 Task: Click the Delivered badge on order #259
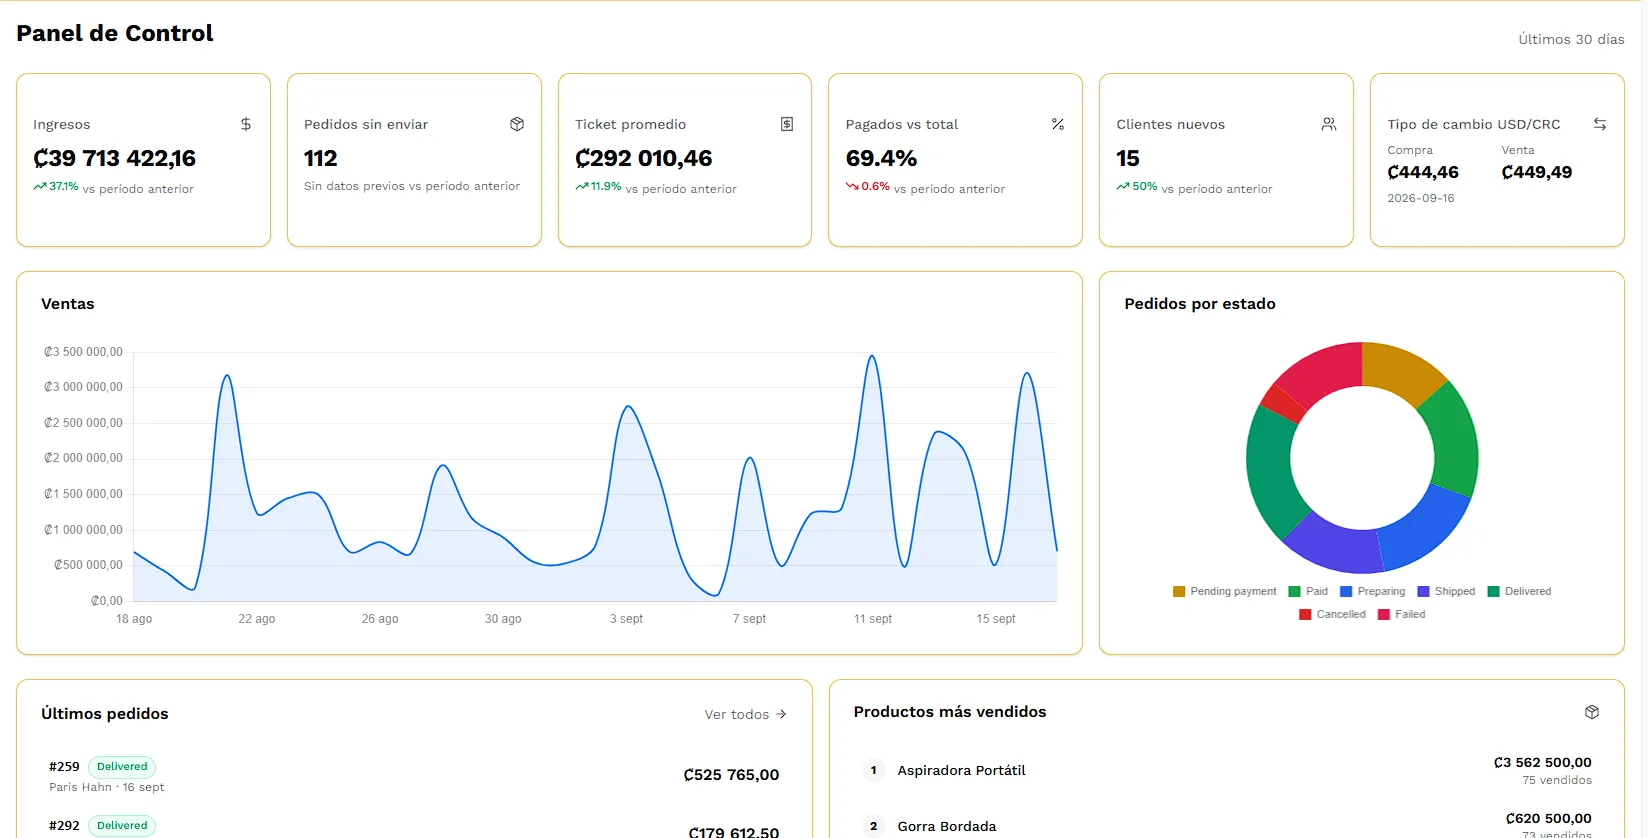click(x=122, y=767)
